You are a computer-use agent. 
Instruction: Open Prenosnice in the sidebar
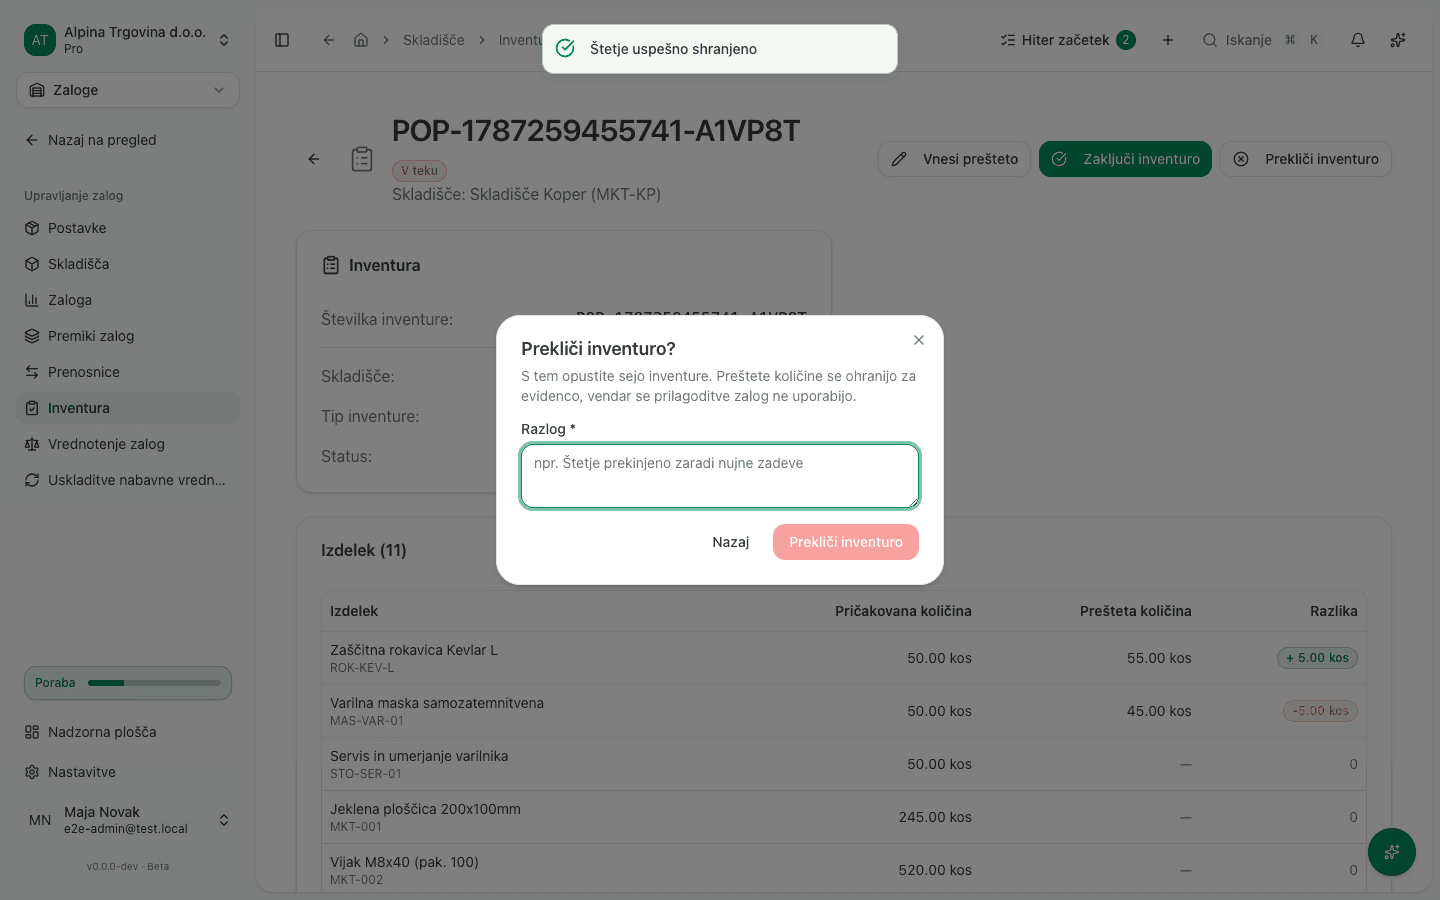128,372
